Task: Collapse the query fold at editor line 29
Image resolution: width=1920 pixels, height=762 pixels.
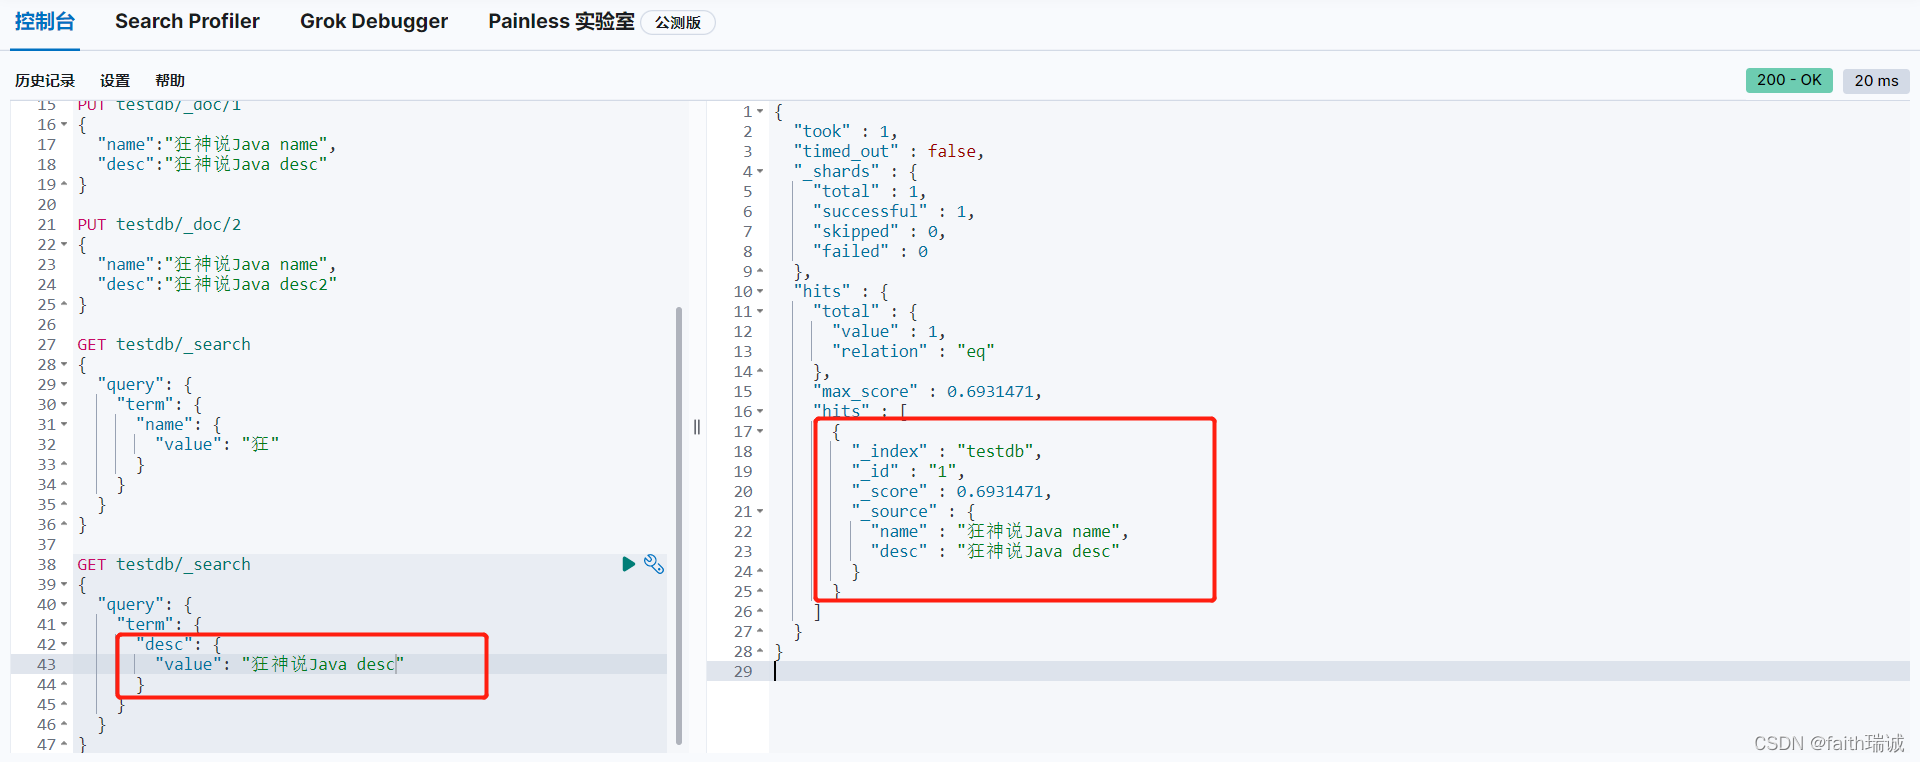Action: coord(64,385)
